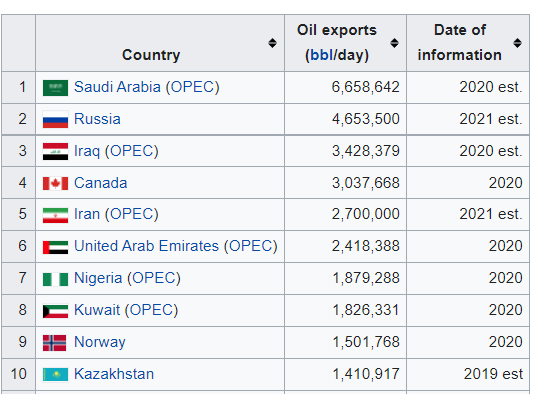The width and height of the screenshot is (535, 394).
Task: Click the Saudi Arabia flag icon
Action: coord(55,88)
